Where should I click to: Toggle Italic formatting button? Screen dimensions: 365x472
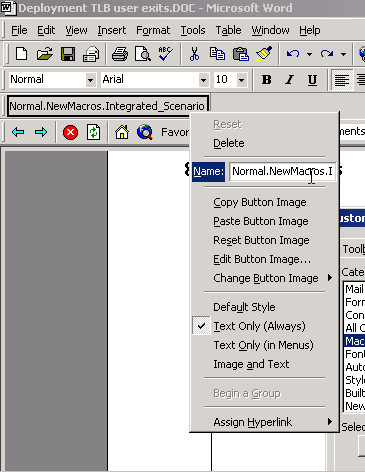point(289,80)
